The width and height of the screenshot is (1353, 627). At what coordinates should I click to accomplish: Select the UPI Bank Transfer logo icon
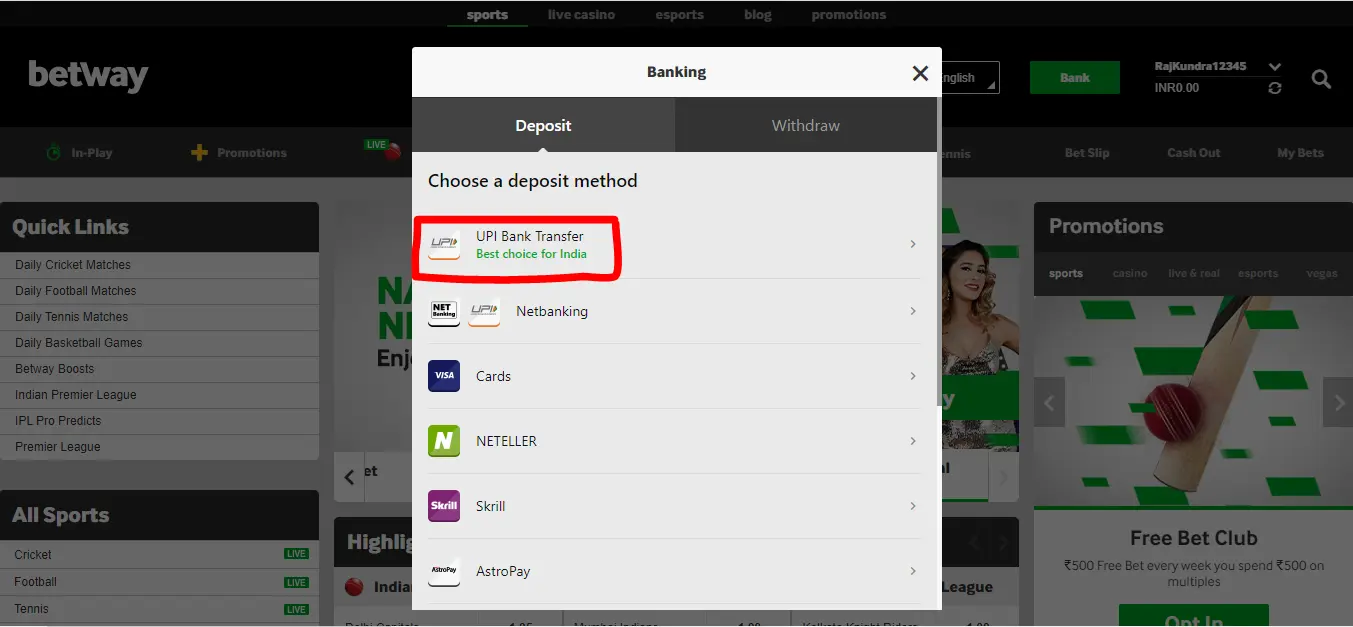[x=444, y=244]
